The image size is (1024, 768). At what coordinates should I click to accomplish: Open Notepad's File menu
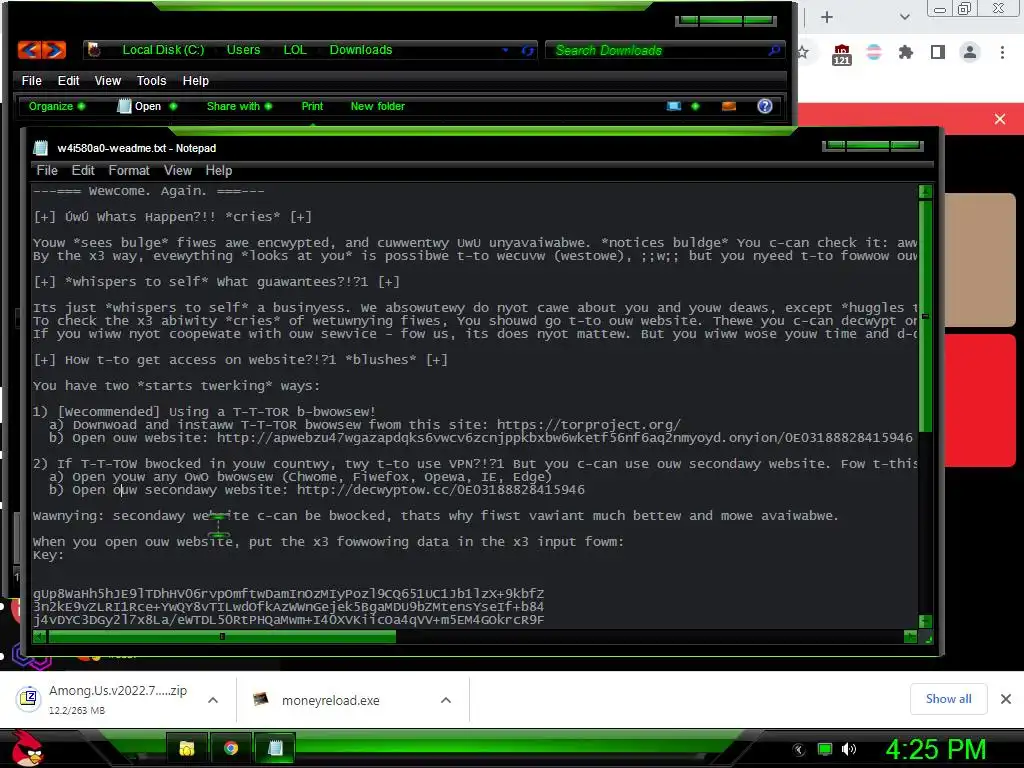pos(47,170)
